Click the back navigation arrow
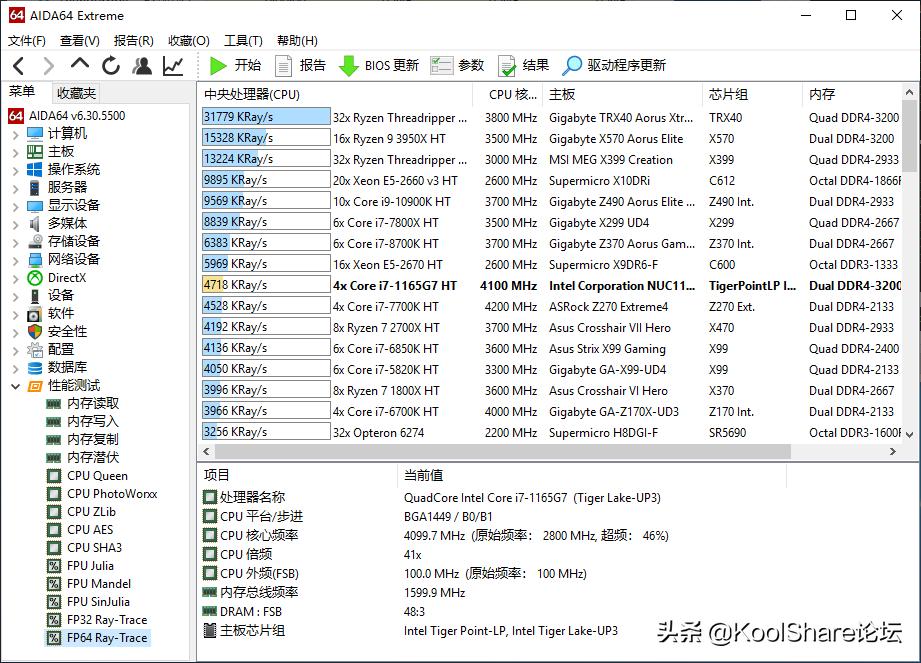The height and width of the screenshot is (663, 921). (x=18, y=67)
